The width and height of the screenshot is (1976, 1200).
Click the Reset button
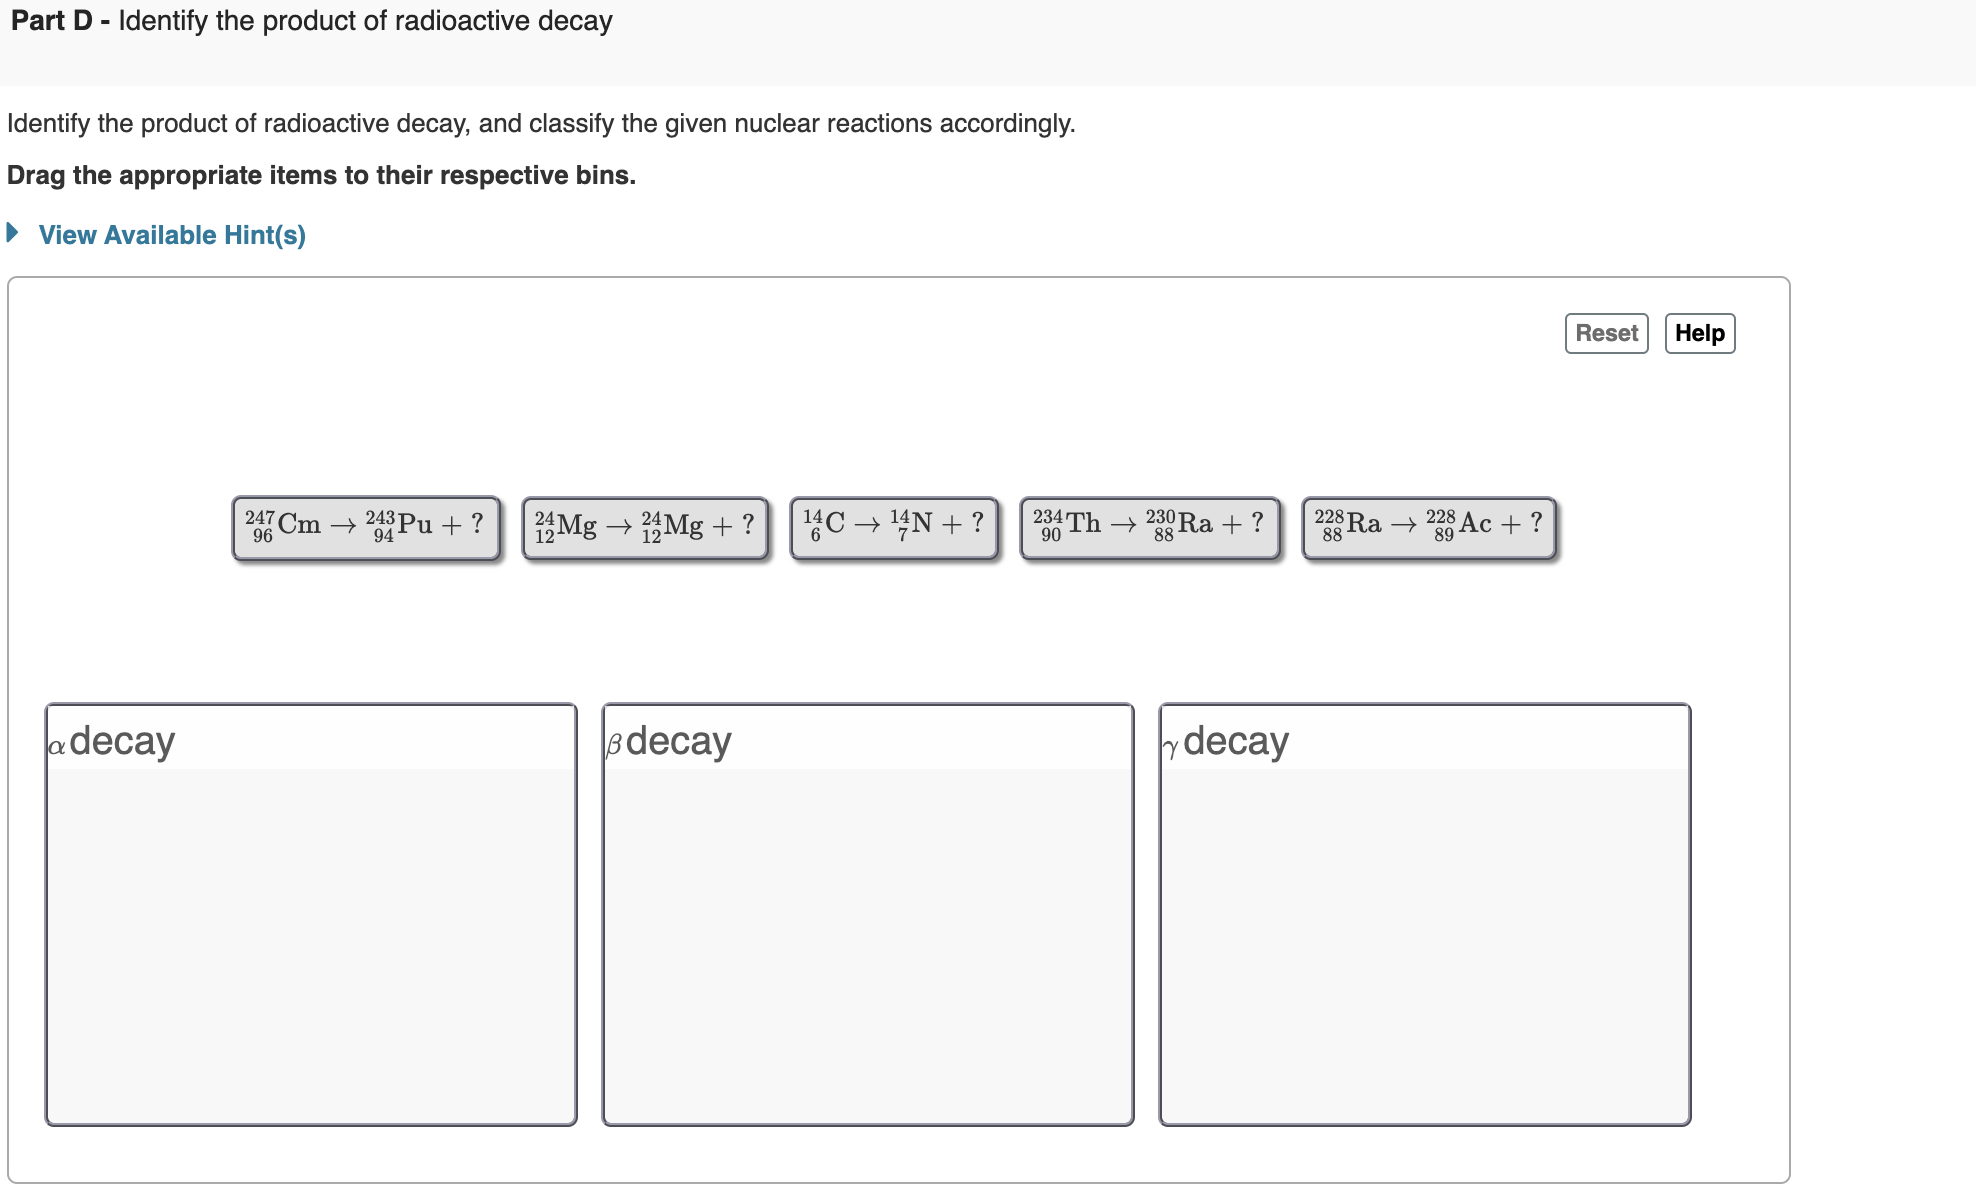[x=1606, y=333]
